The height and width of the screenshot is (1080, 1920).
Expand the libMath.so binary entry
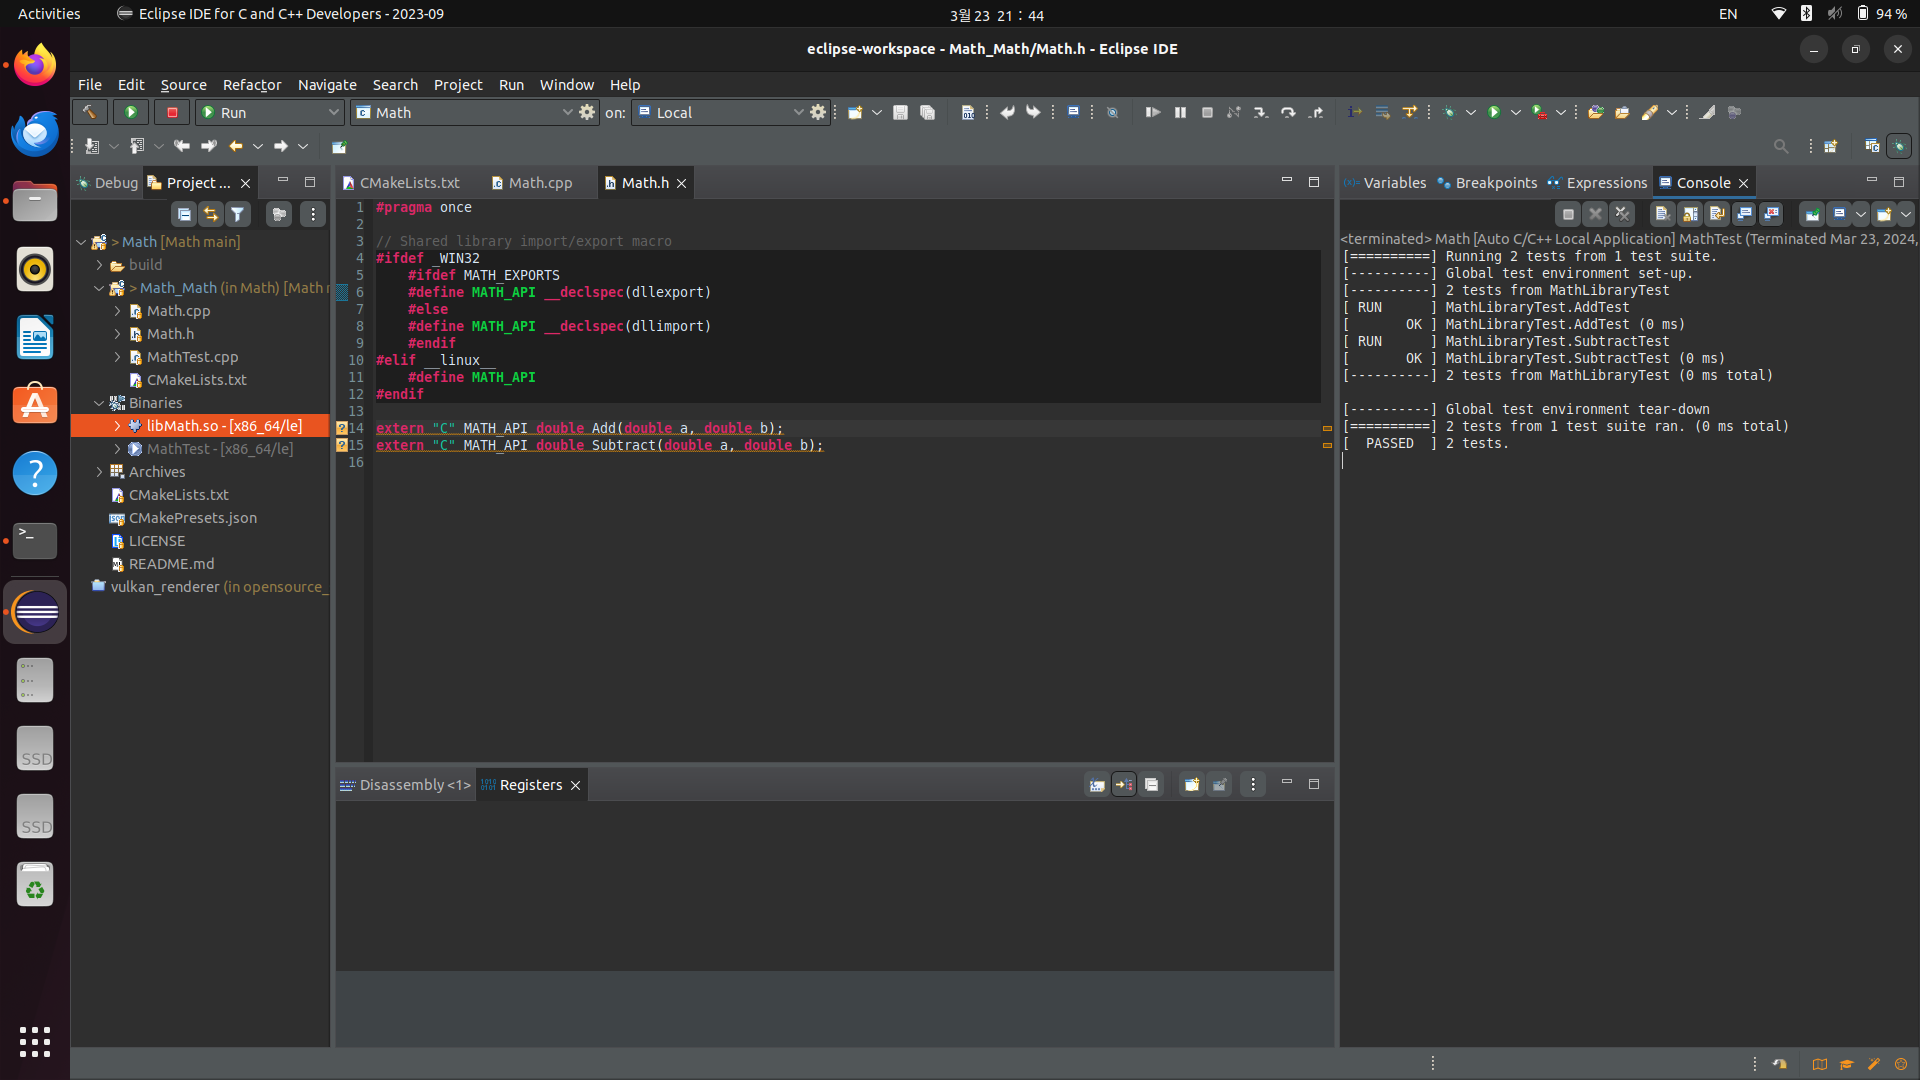(117, 426)
